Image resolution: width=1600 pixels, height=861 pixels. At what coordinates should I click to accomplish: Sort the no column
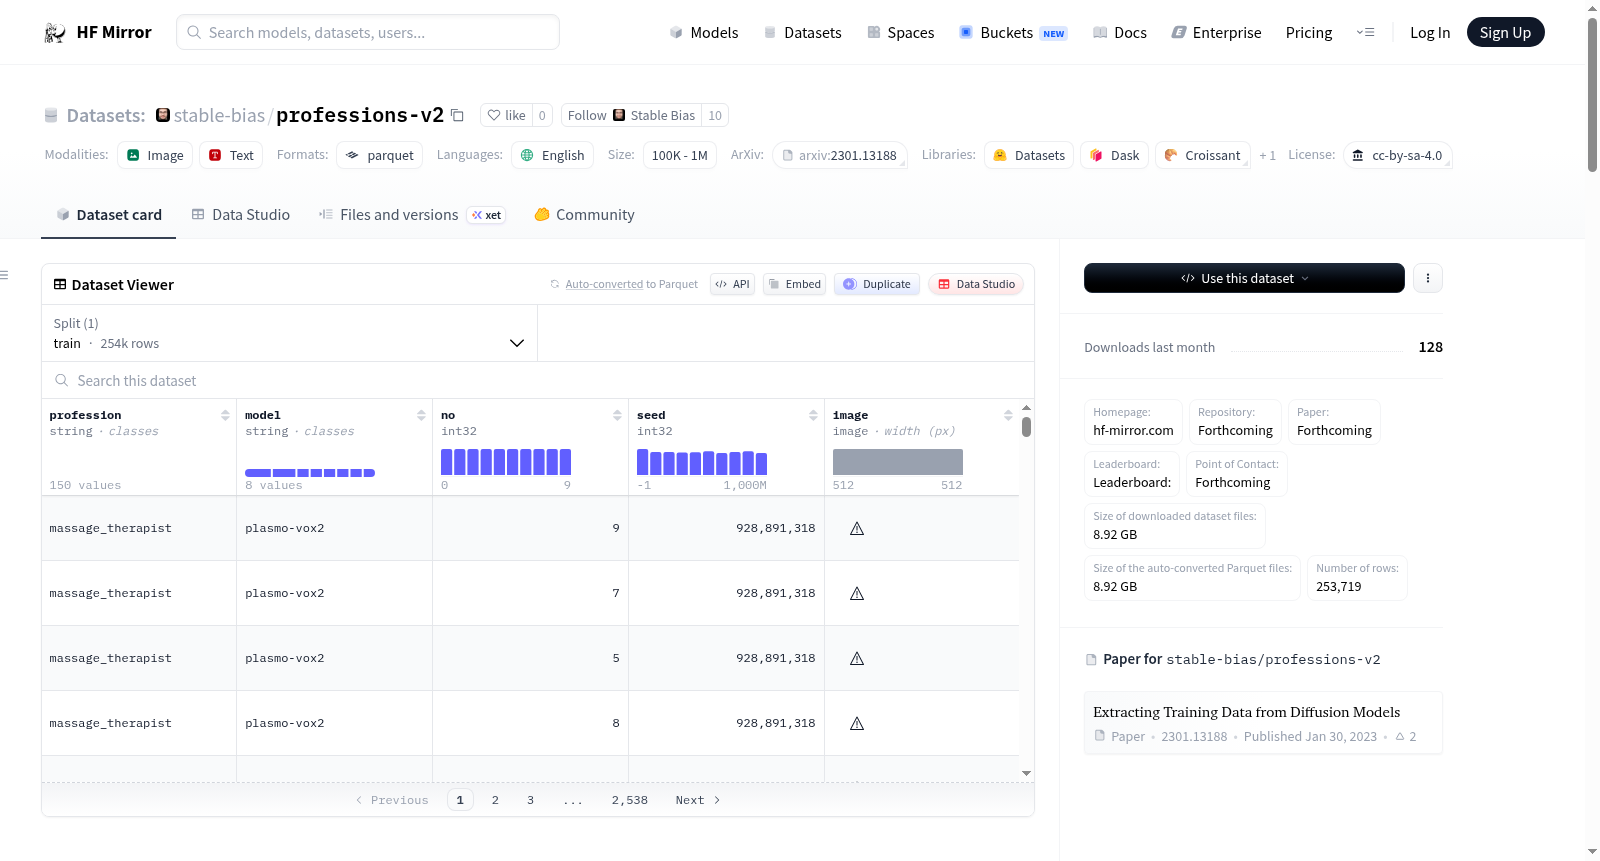click(617, 415)
